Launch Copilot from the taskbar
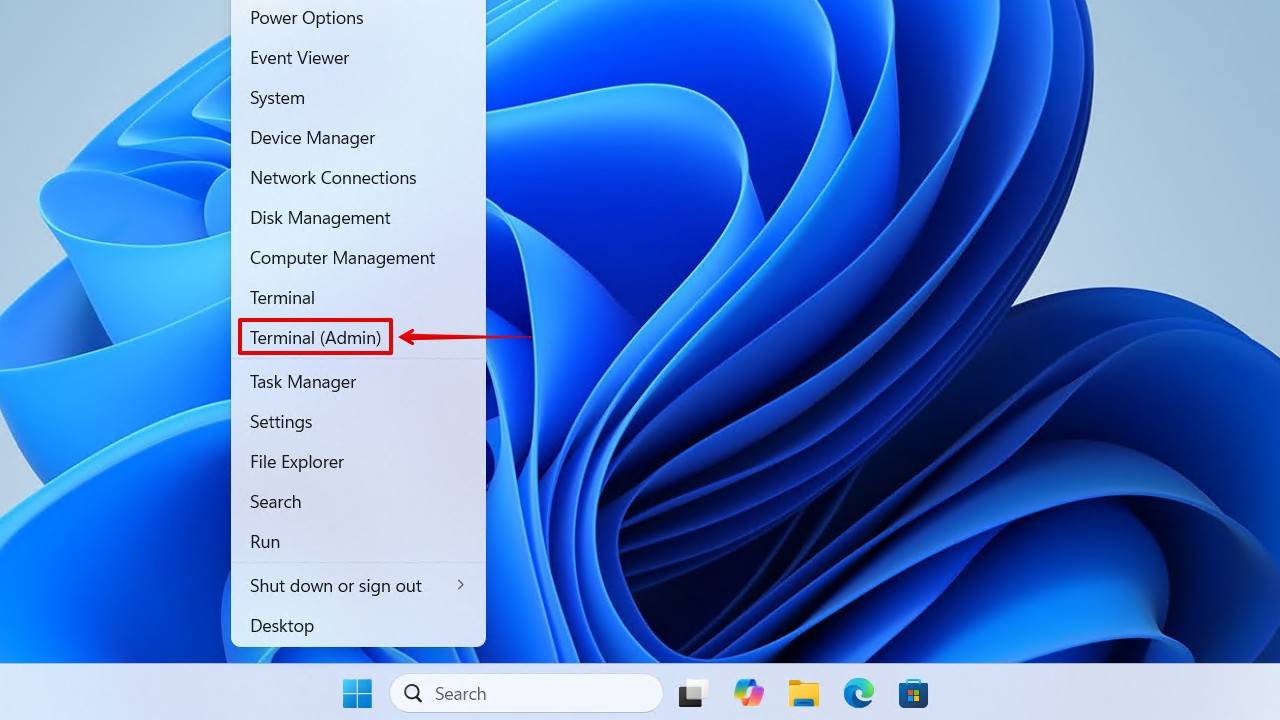1280x720 pixels. pos(748,693)
